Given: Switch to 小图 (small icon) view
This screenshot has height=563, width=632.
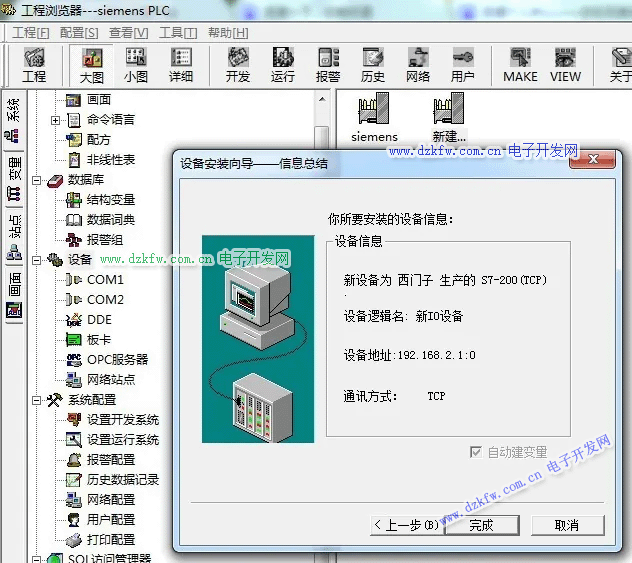Looking at the screenshot, I should tap(136, 64).
